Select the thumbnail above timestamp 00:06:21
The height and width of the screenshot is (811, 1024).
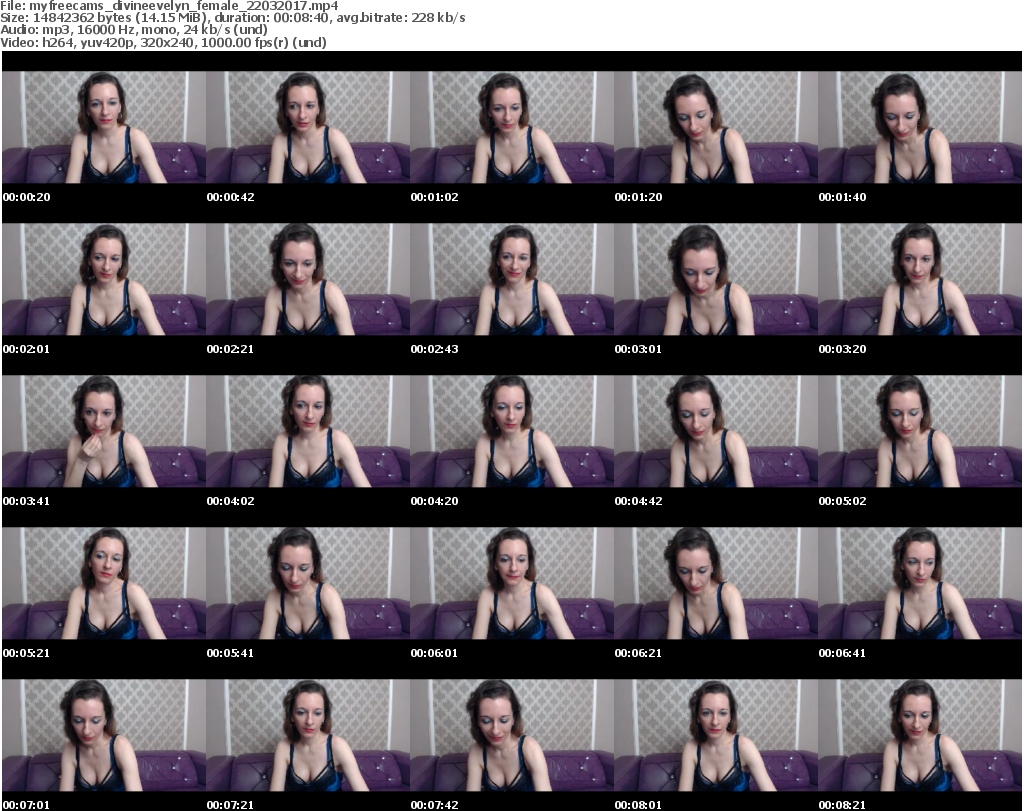pos(716,583)
